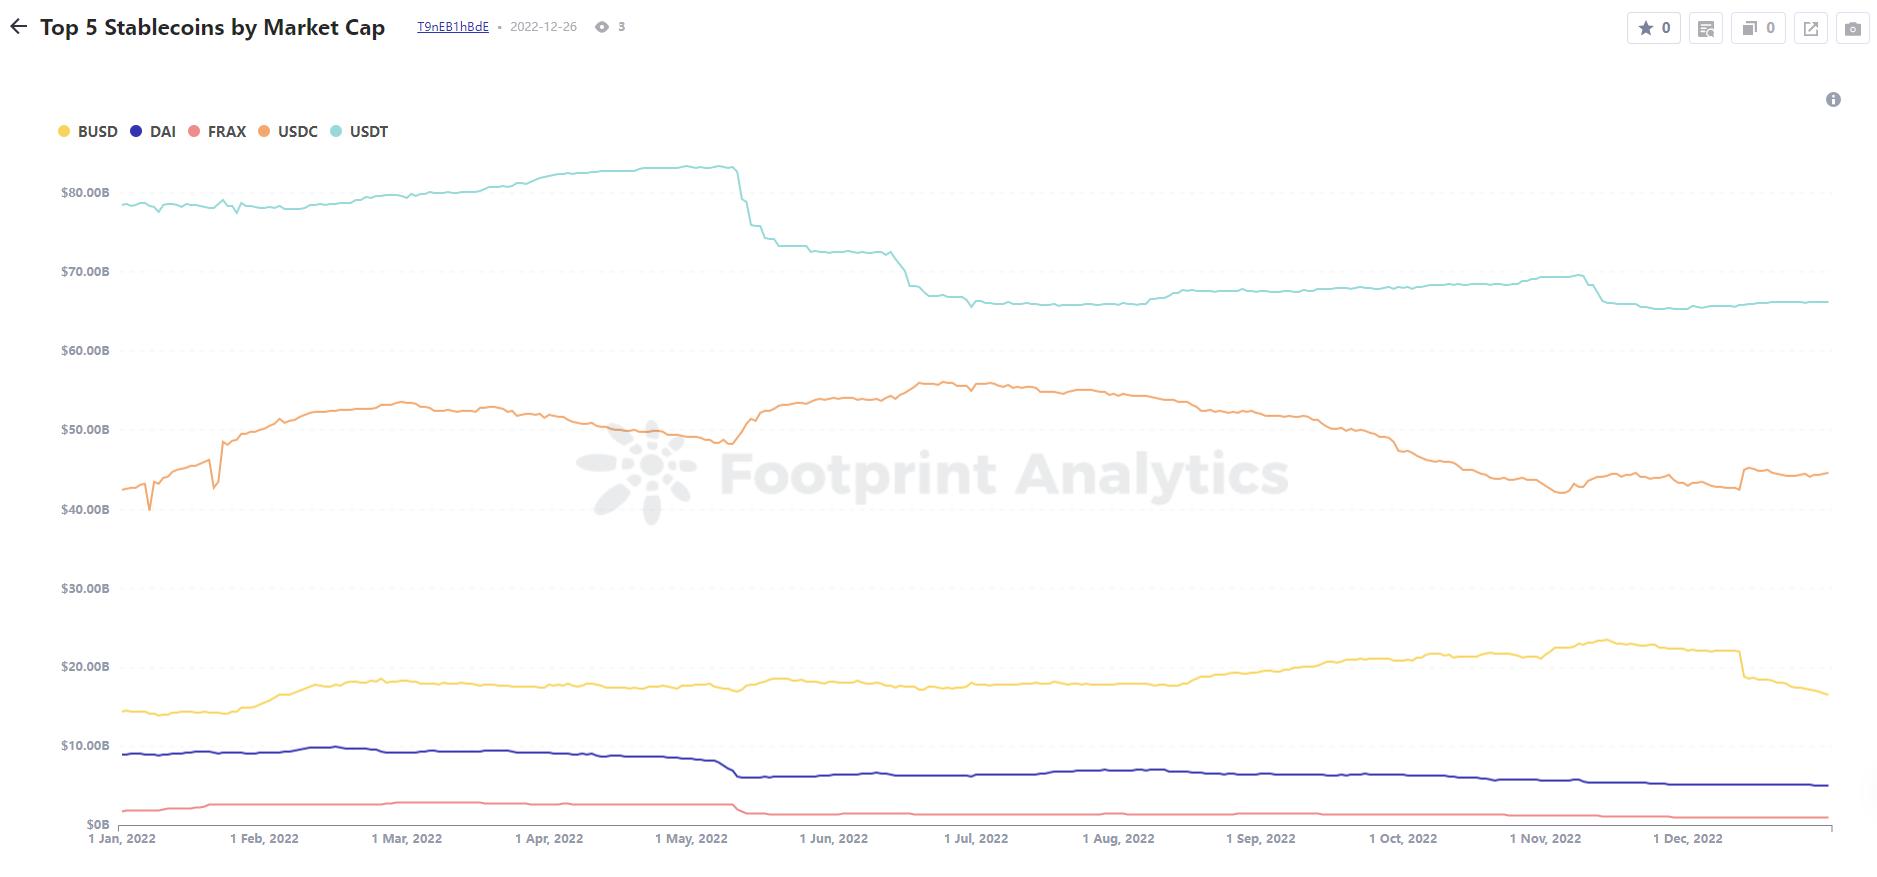Open chart in new window icon

(x=1811, y=28)
